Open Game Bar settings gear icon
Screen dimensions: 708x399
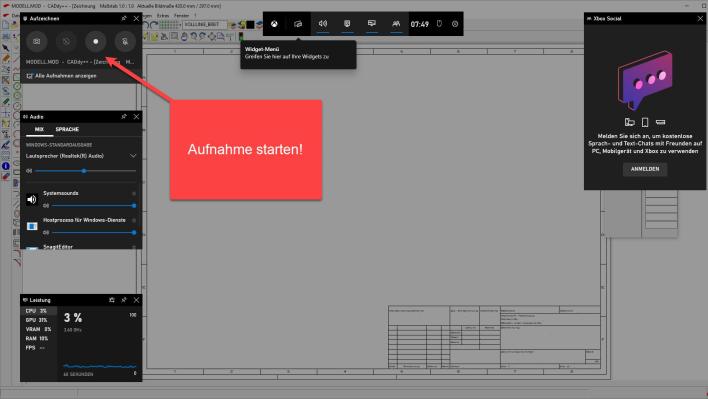[x=455, y=24]
